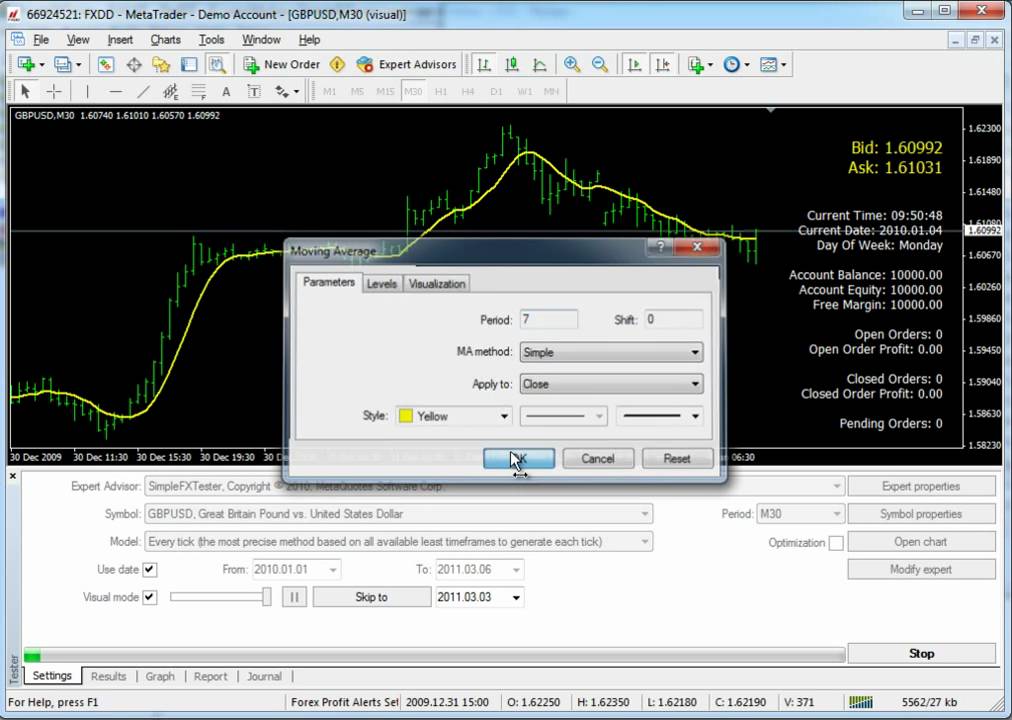Open the Tools menu
Screen dimensions: 1012x720
point(211,40)
